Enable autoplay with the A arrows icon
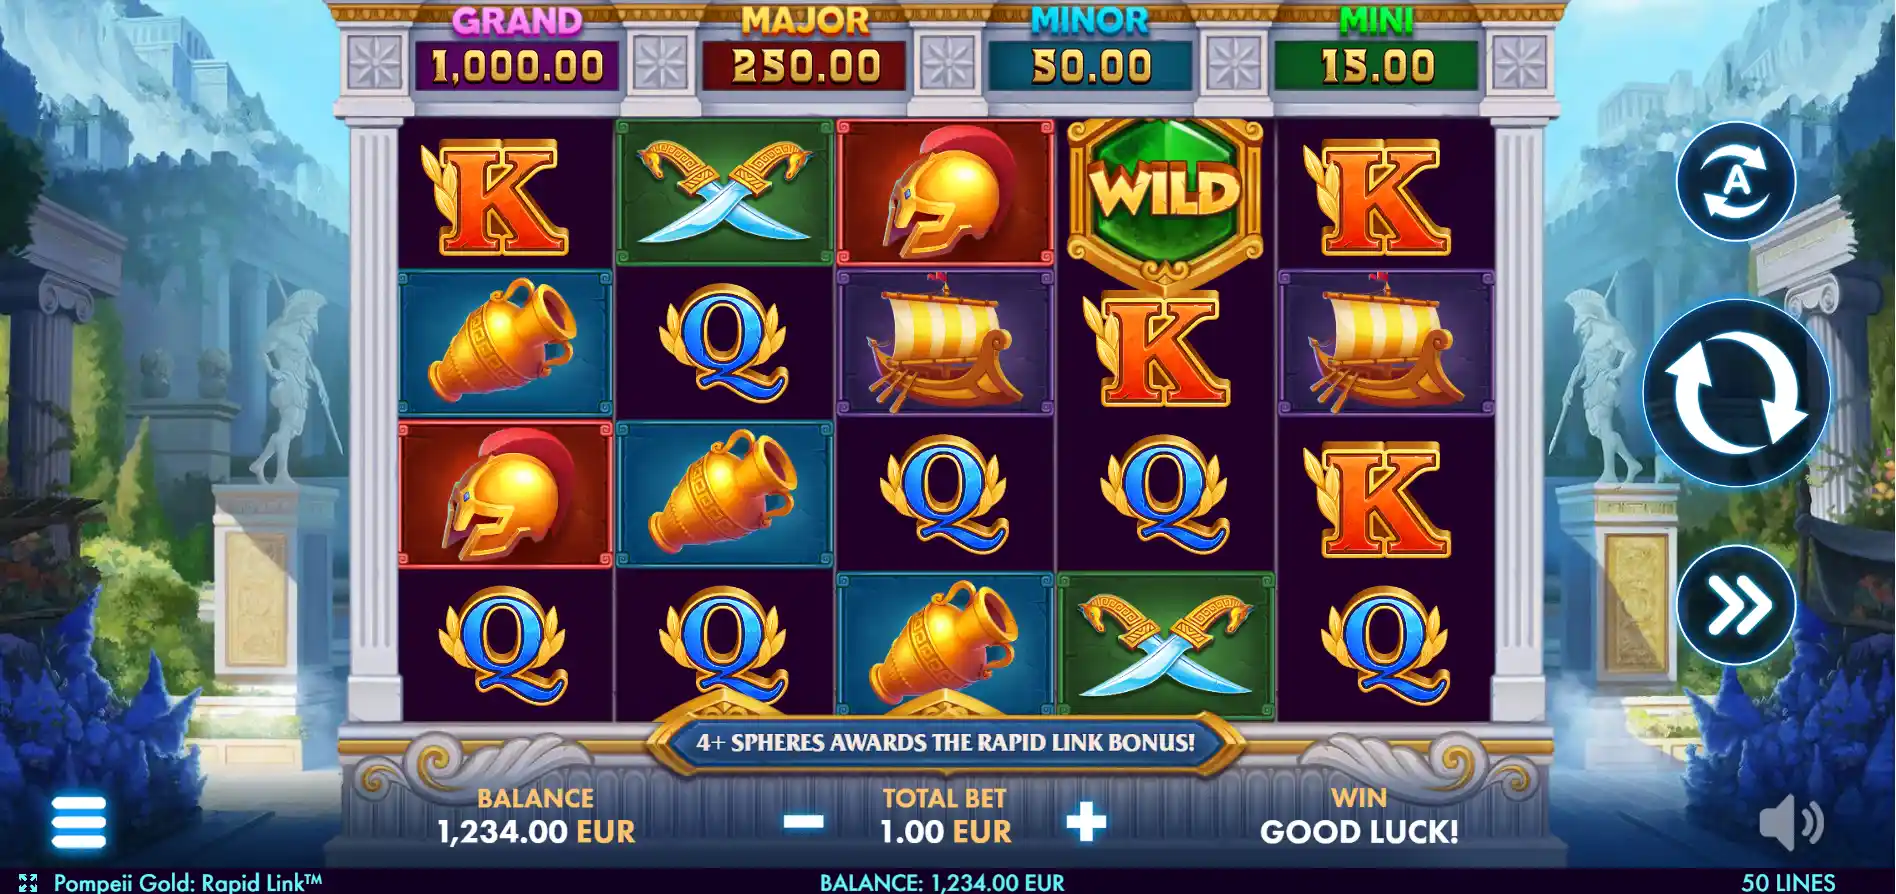 1736,181
